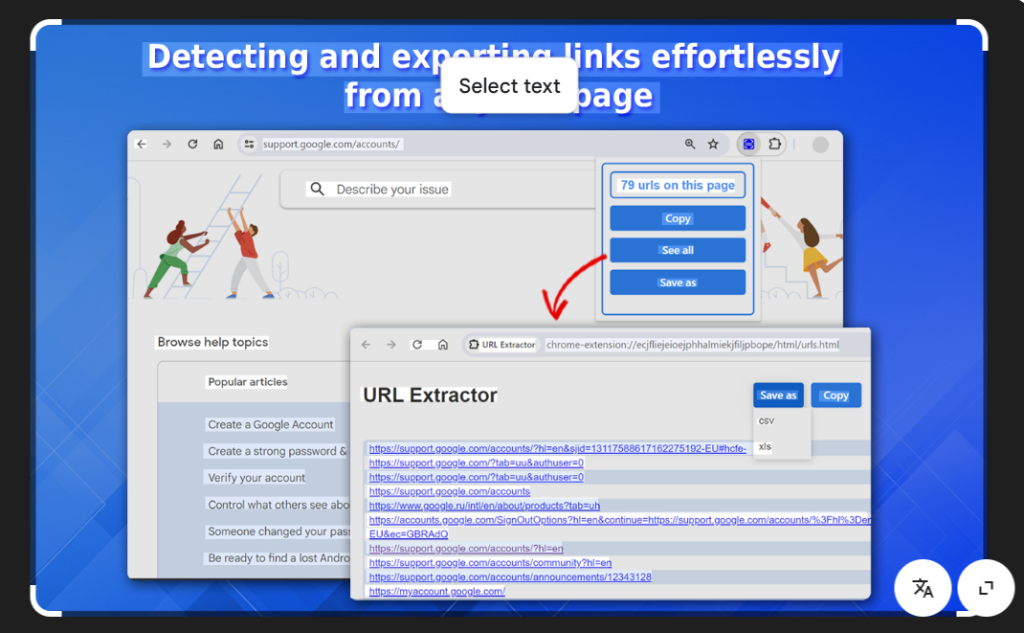Open the URL Extractor extension icon
The image size is (1024, 633).
pos(748,144)
